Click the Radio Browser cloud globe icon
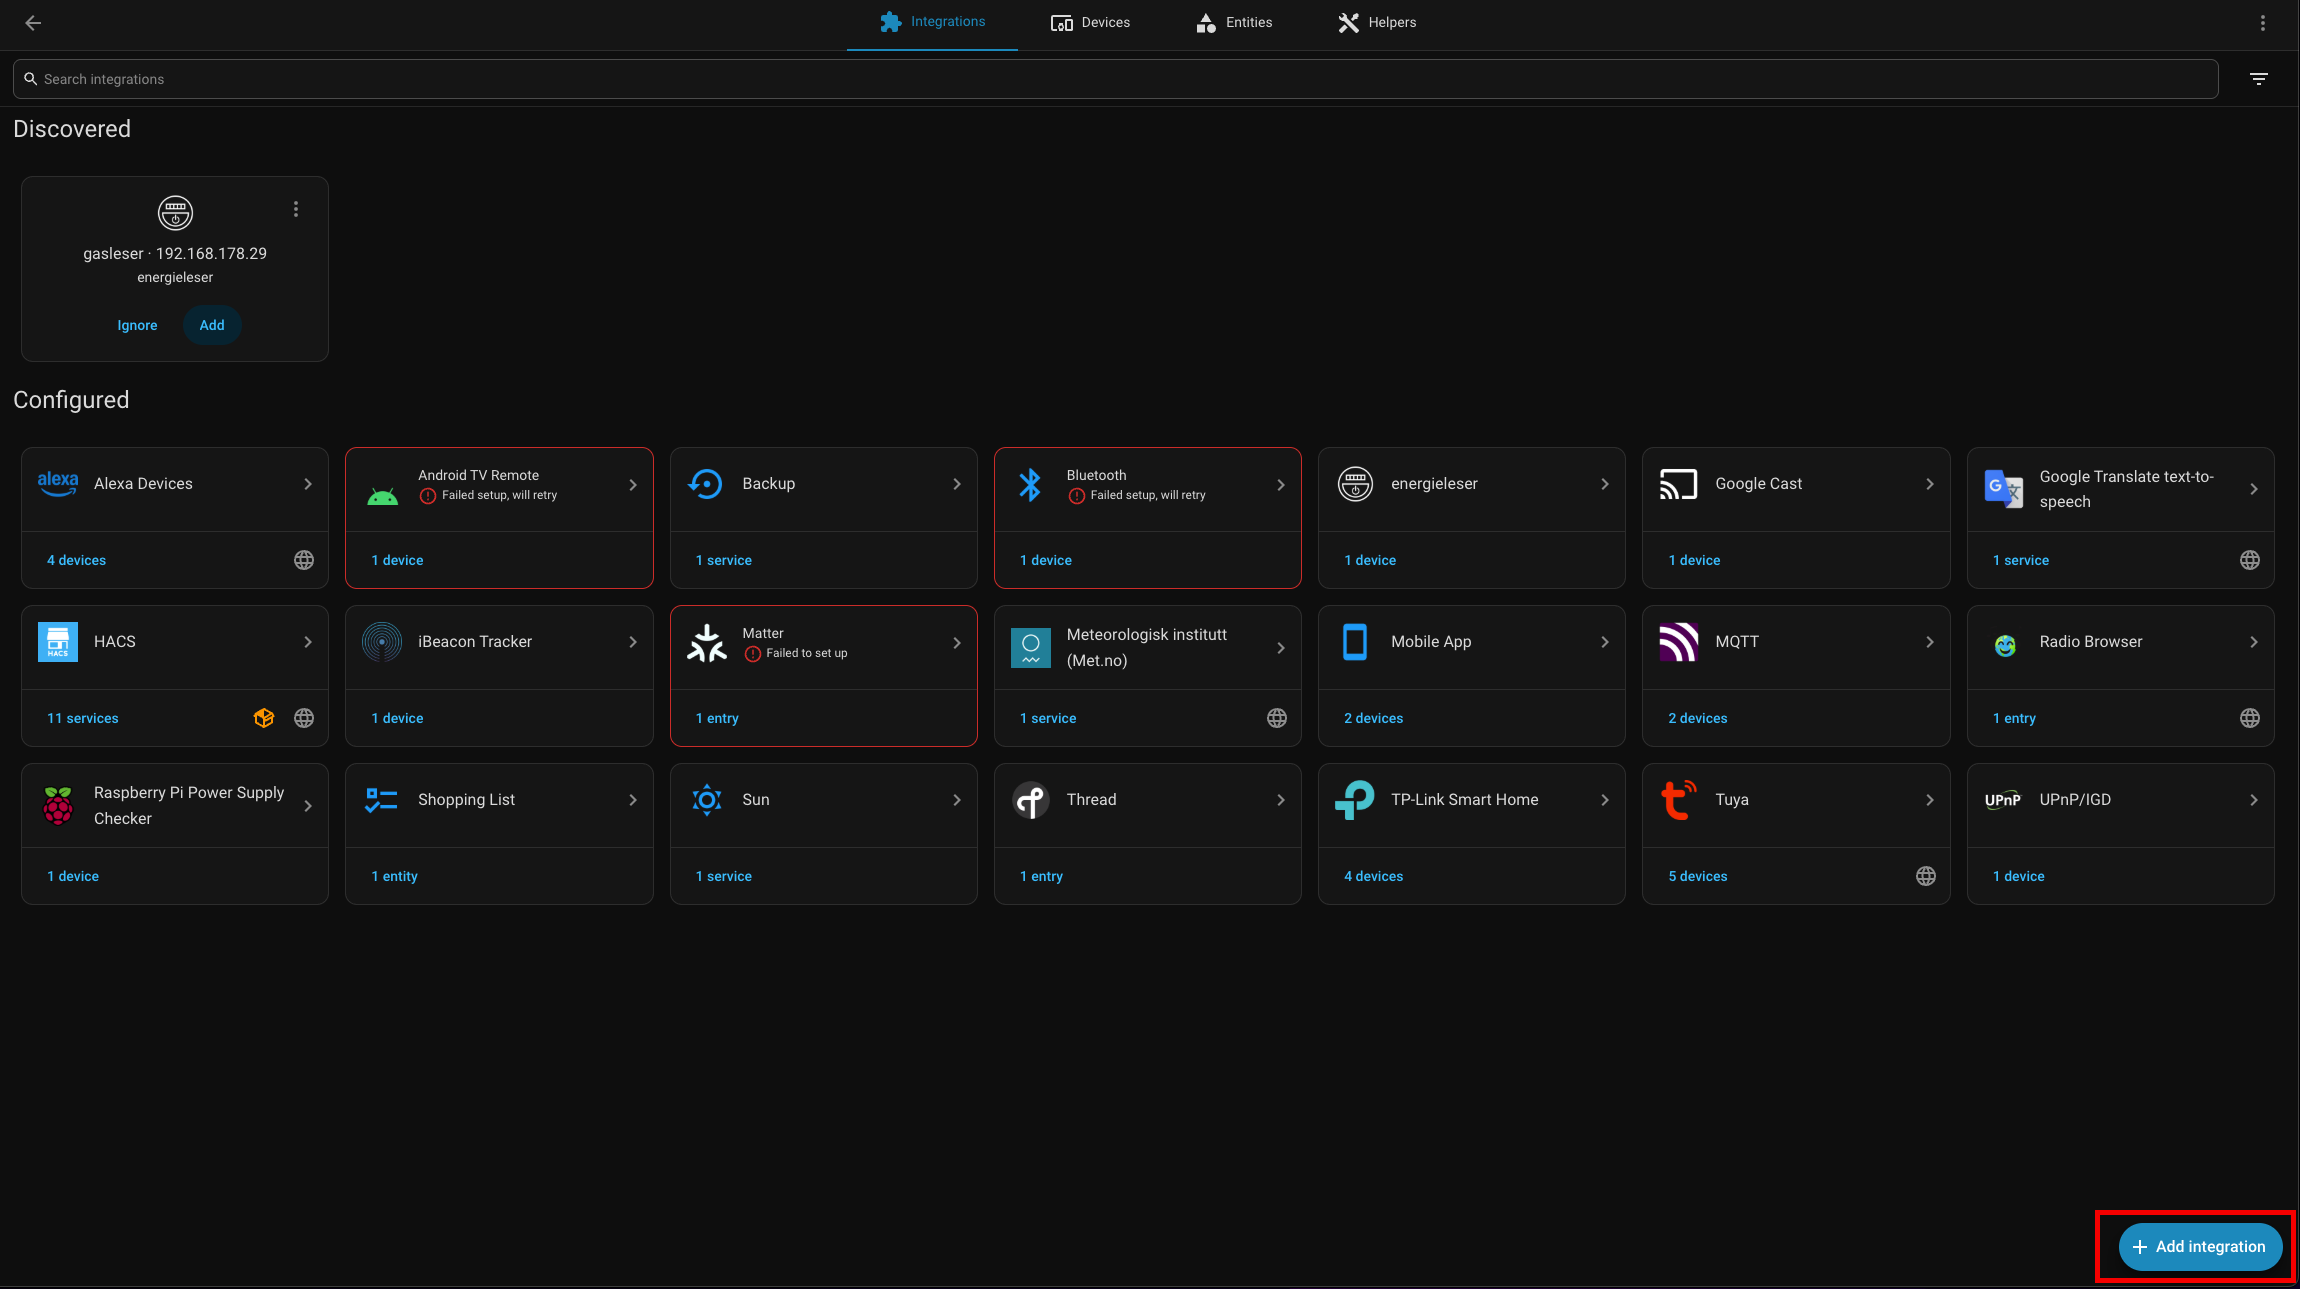Viewport: 2300px width, 1289px height. pos(2250,718)
